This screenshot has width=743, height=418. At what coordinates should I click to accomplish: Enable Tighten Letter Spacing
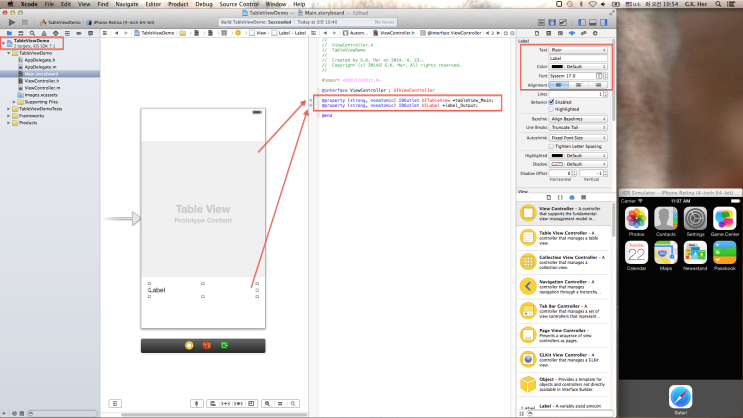tap(552, 146)
